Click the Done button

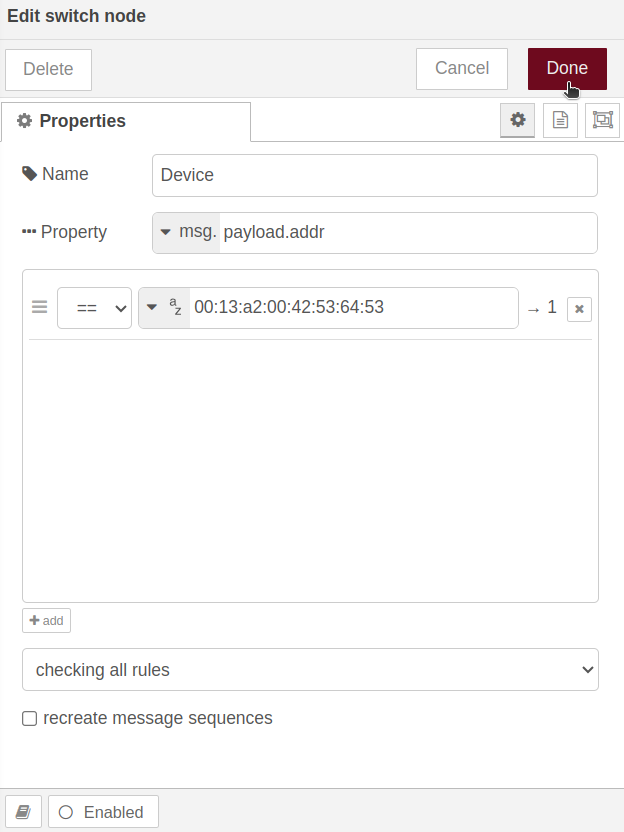pyautogui.click(x=567, y=69)
